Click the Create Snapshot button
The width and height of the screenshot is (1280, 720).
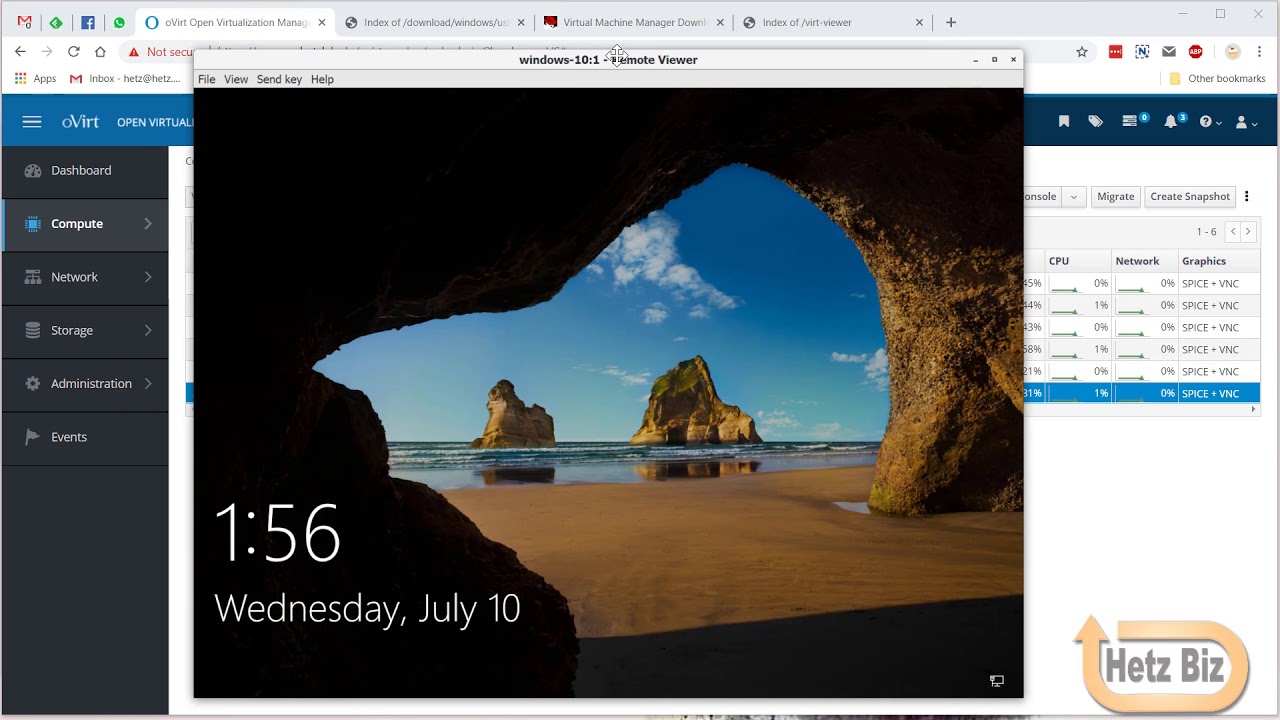point(1190,197)
